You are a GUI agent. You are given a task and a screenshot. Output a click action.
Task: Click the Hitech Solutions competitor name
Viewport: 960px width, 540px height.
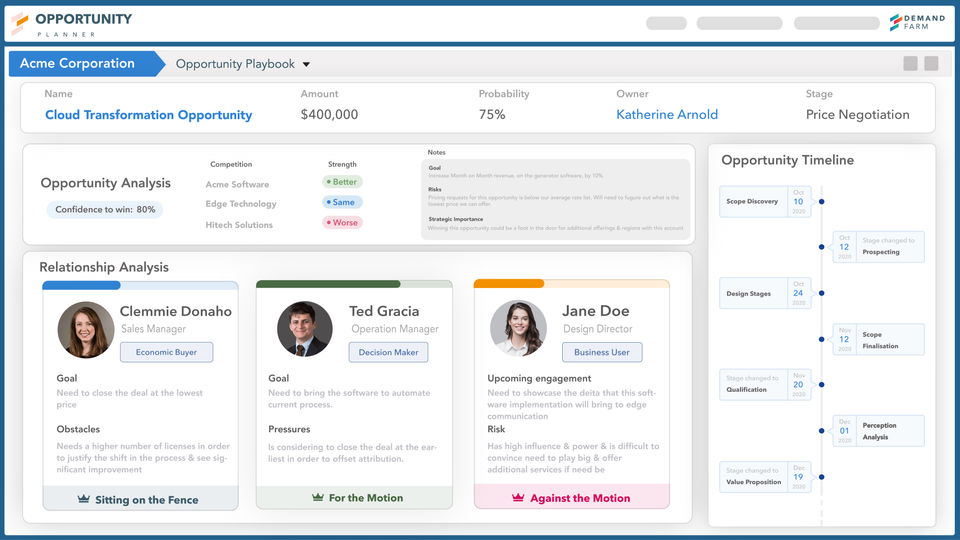[x=239, y=225]
